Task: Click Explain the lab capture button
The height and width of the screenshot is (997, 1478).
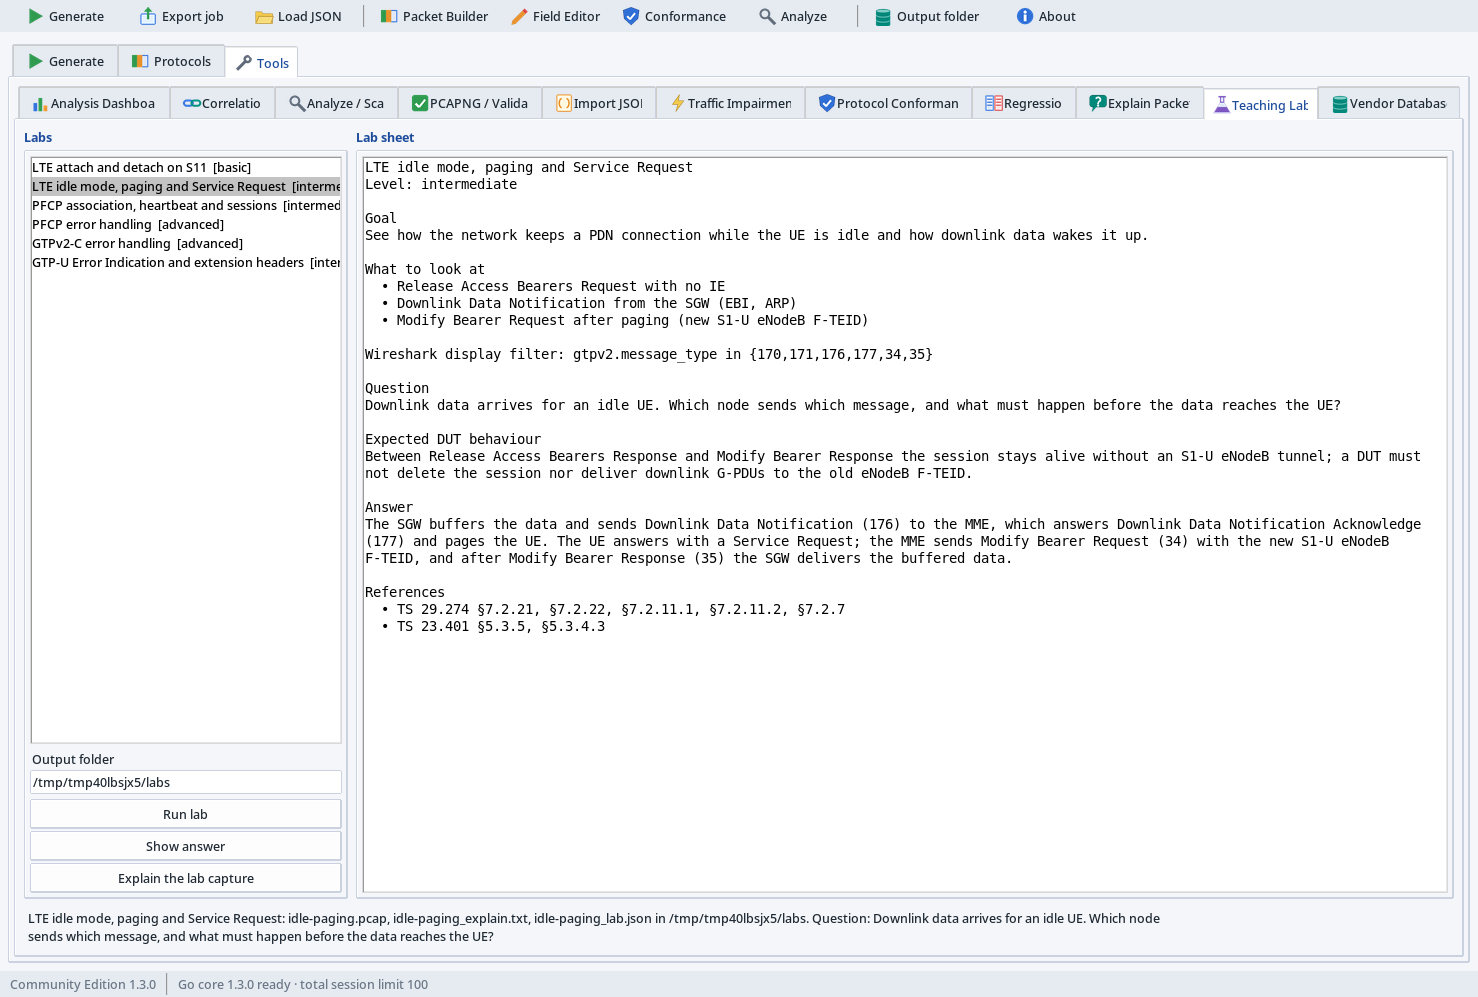Action: (186, 878)
